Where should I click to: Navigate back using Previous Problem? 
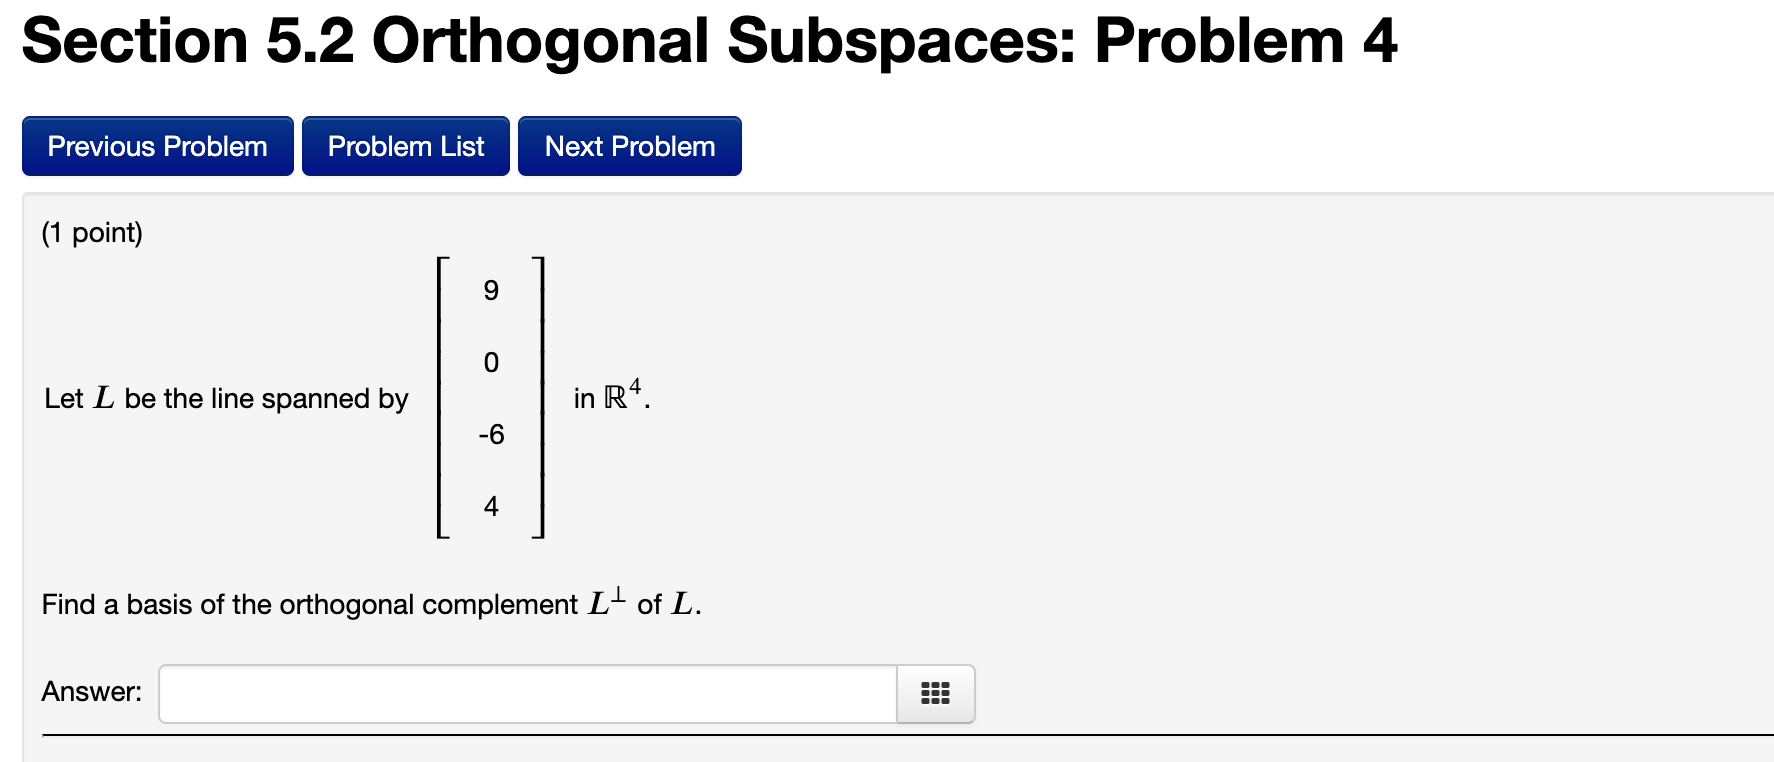tap(156, 146)
